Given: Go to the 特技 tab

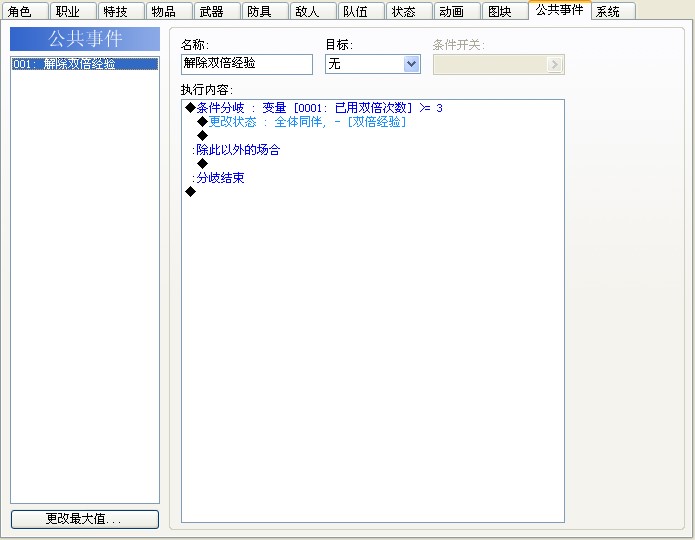Looking at the screenshot, I should pos(121,11).
